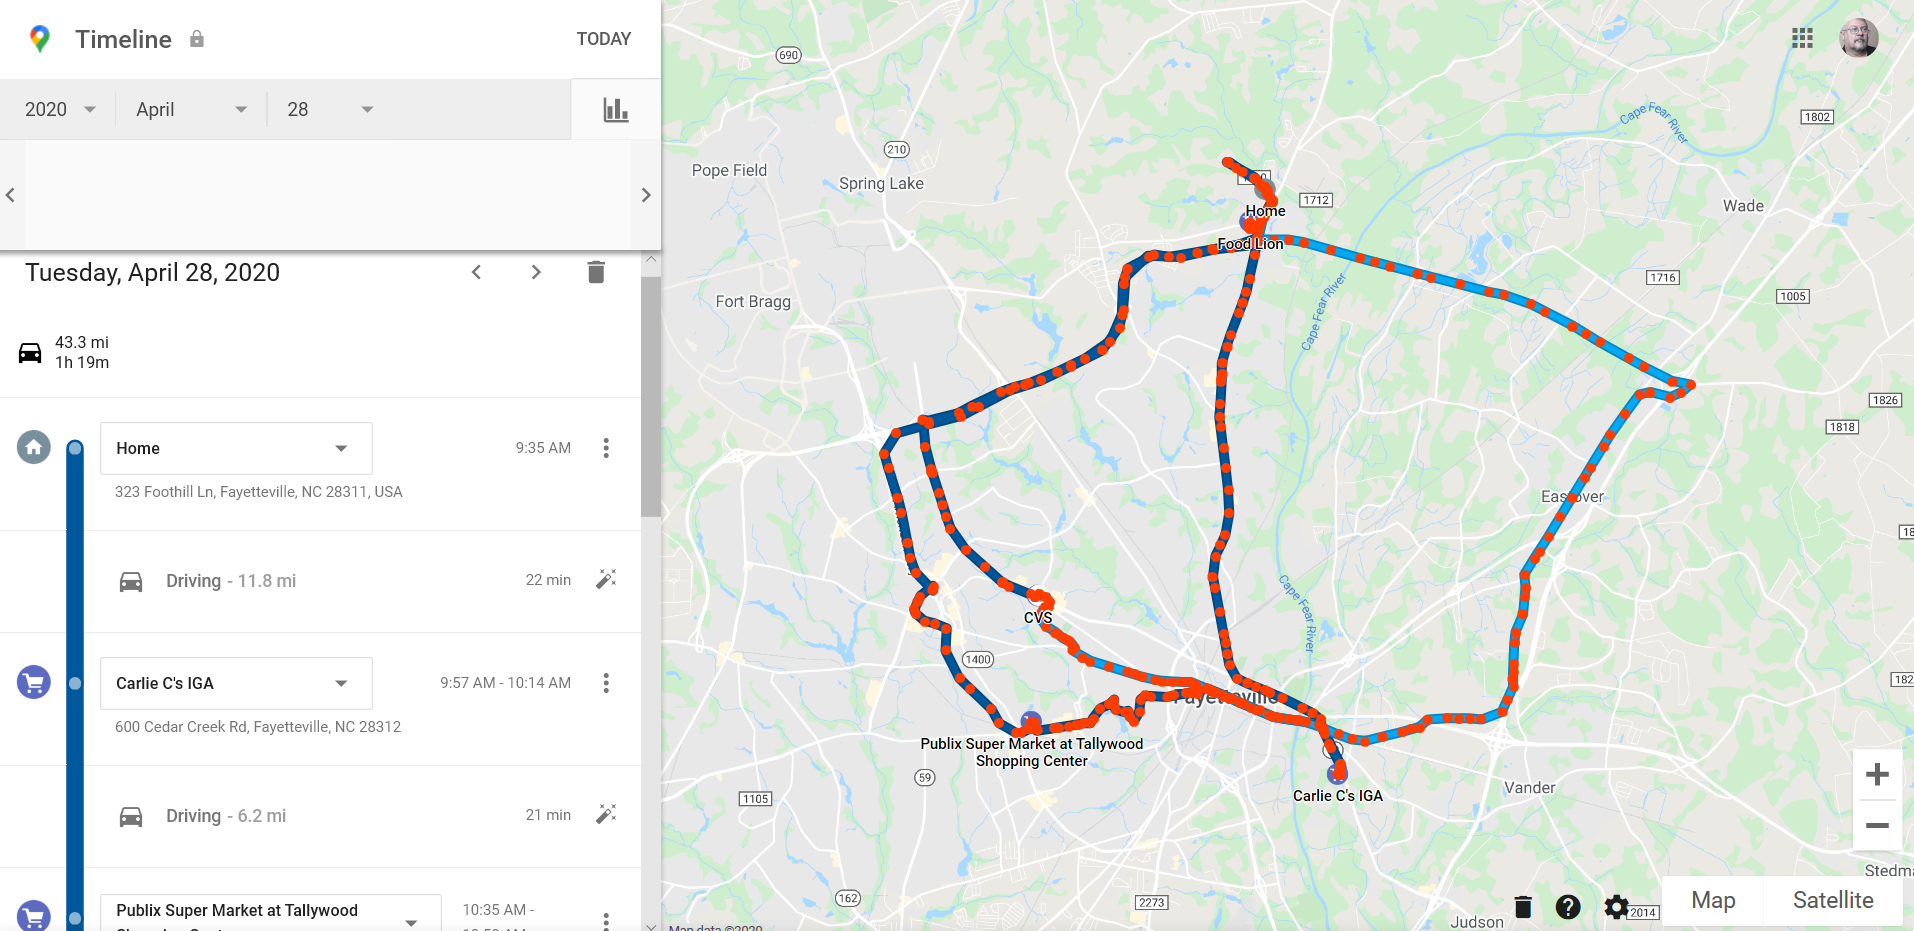
Task: Expand the Carlie C's IGA place dropdown
Action: 236,683
